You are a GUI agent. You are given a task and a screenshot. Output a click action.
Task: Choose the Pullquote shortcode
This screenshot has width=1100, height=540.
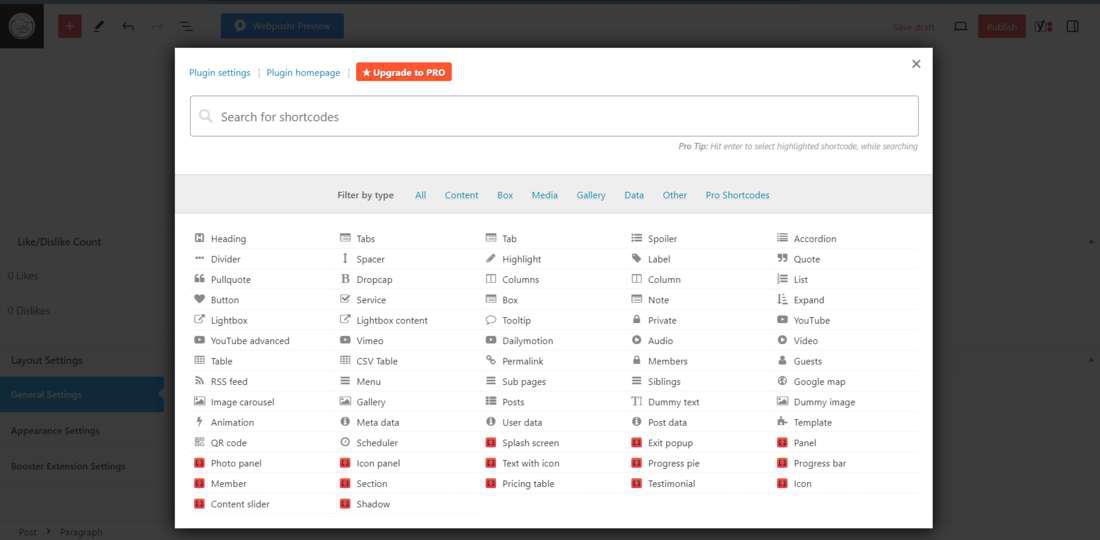tap(222, 279)
